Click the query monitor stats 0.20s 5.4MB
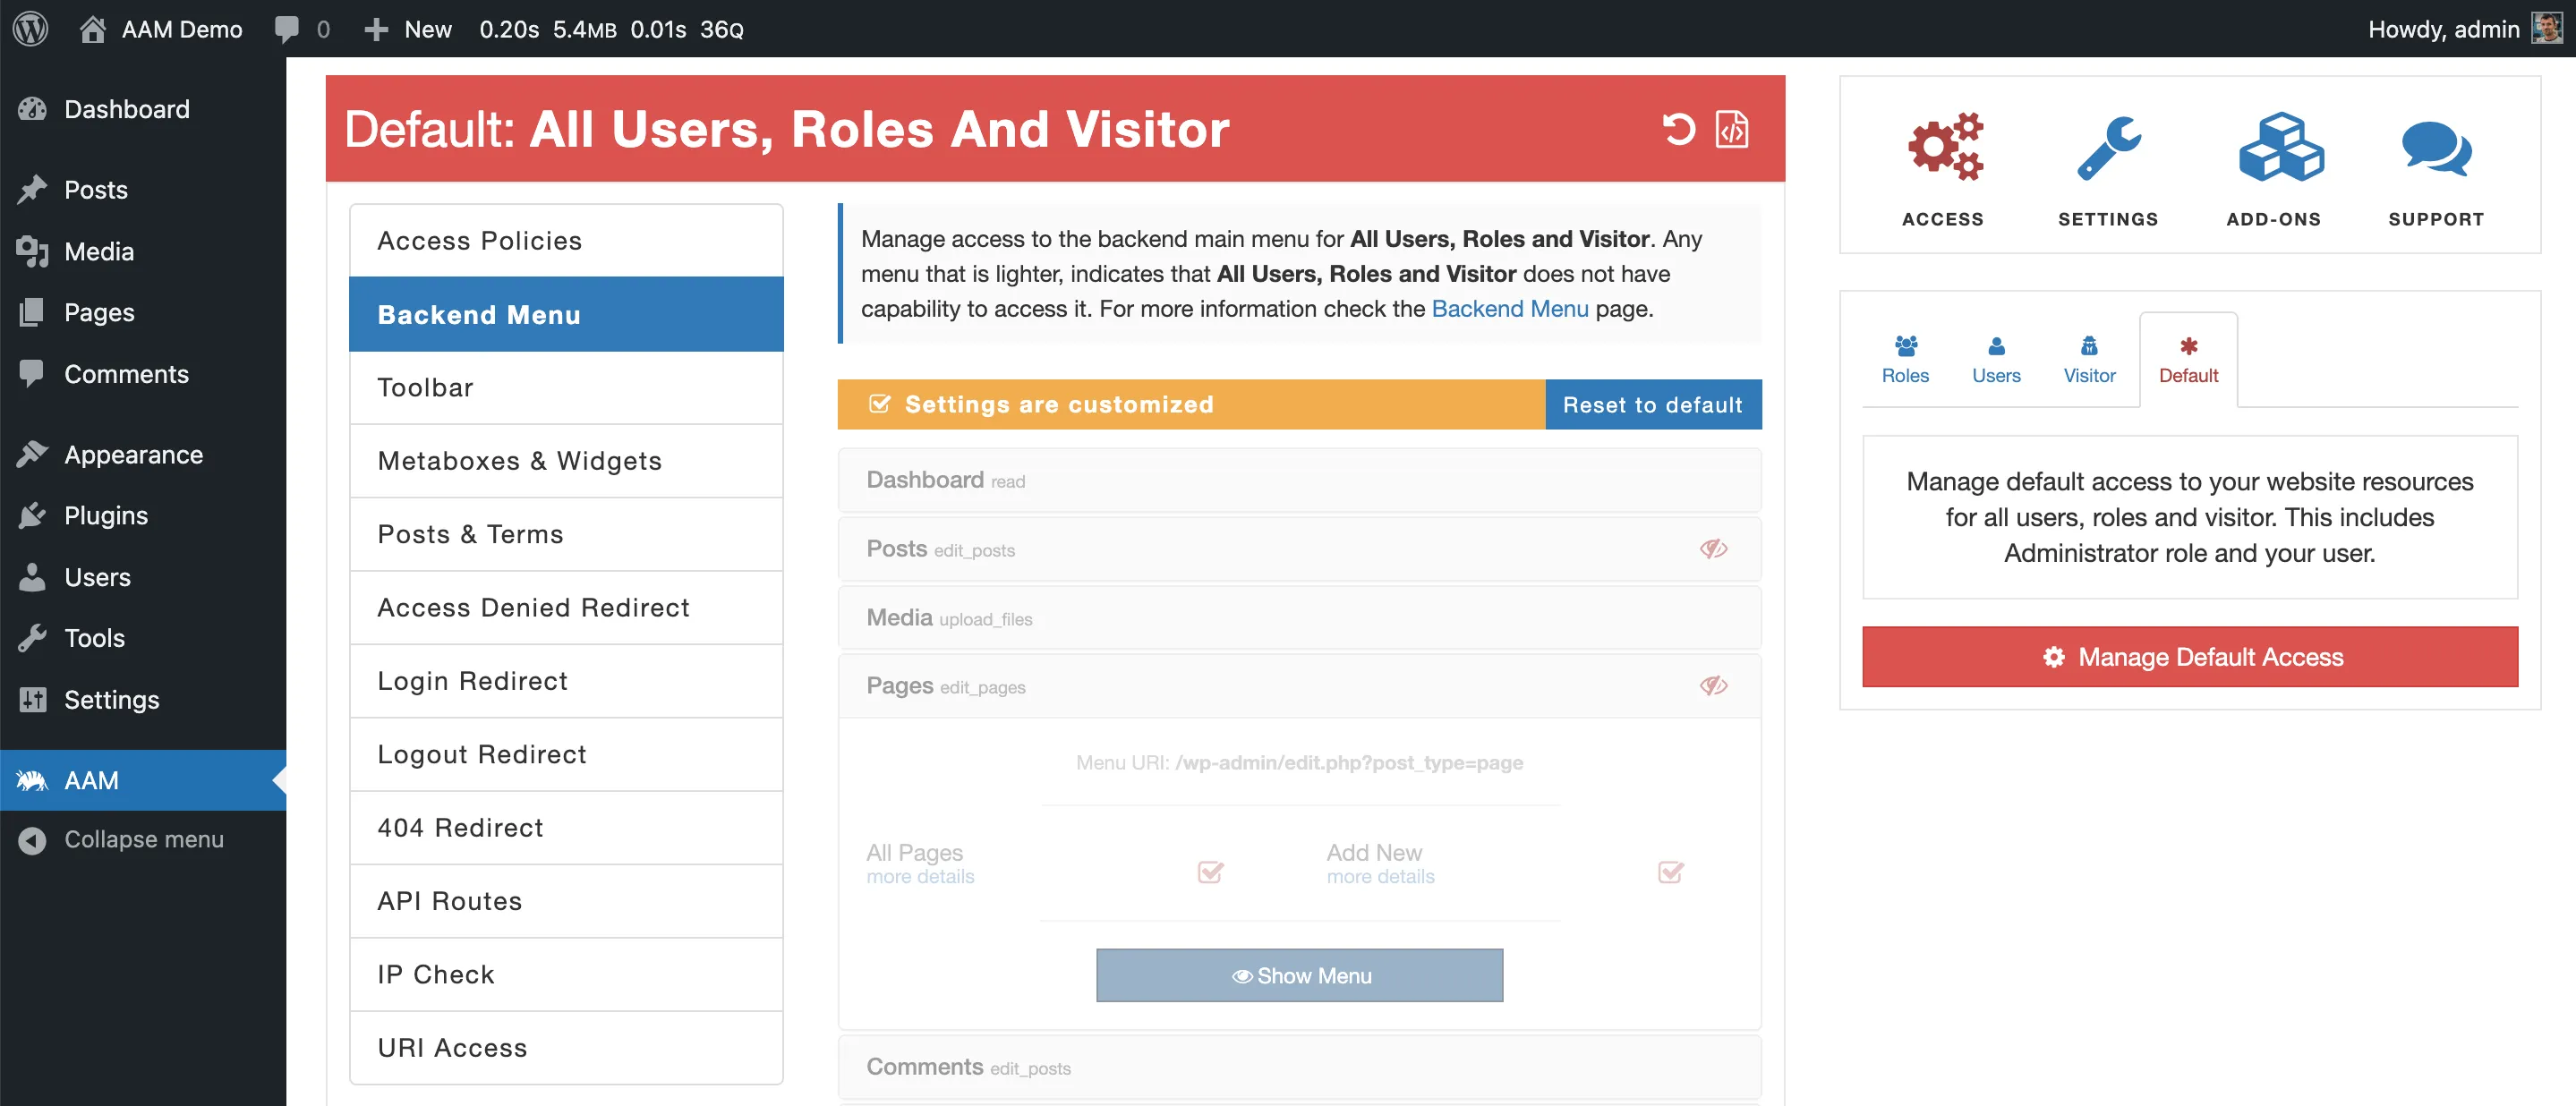Image resolution: width=2576 pixels, height=1106 pixels. (611, 29)
